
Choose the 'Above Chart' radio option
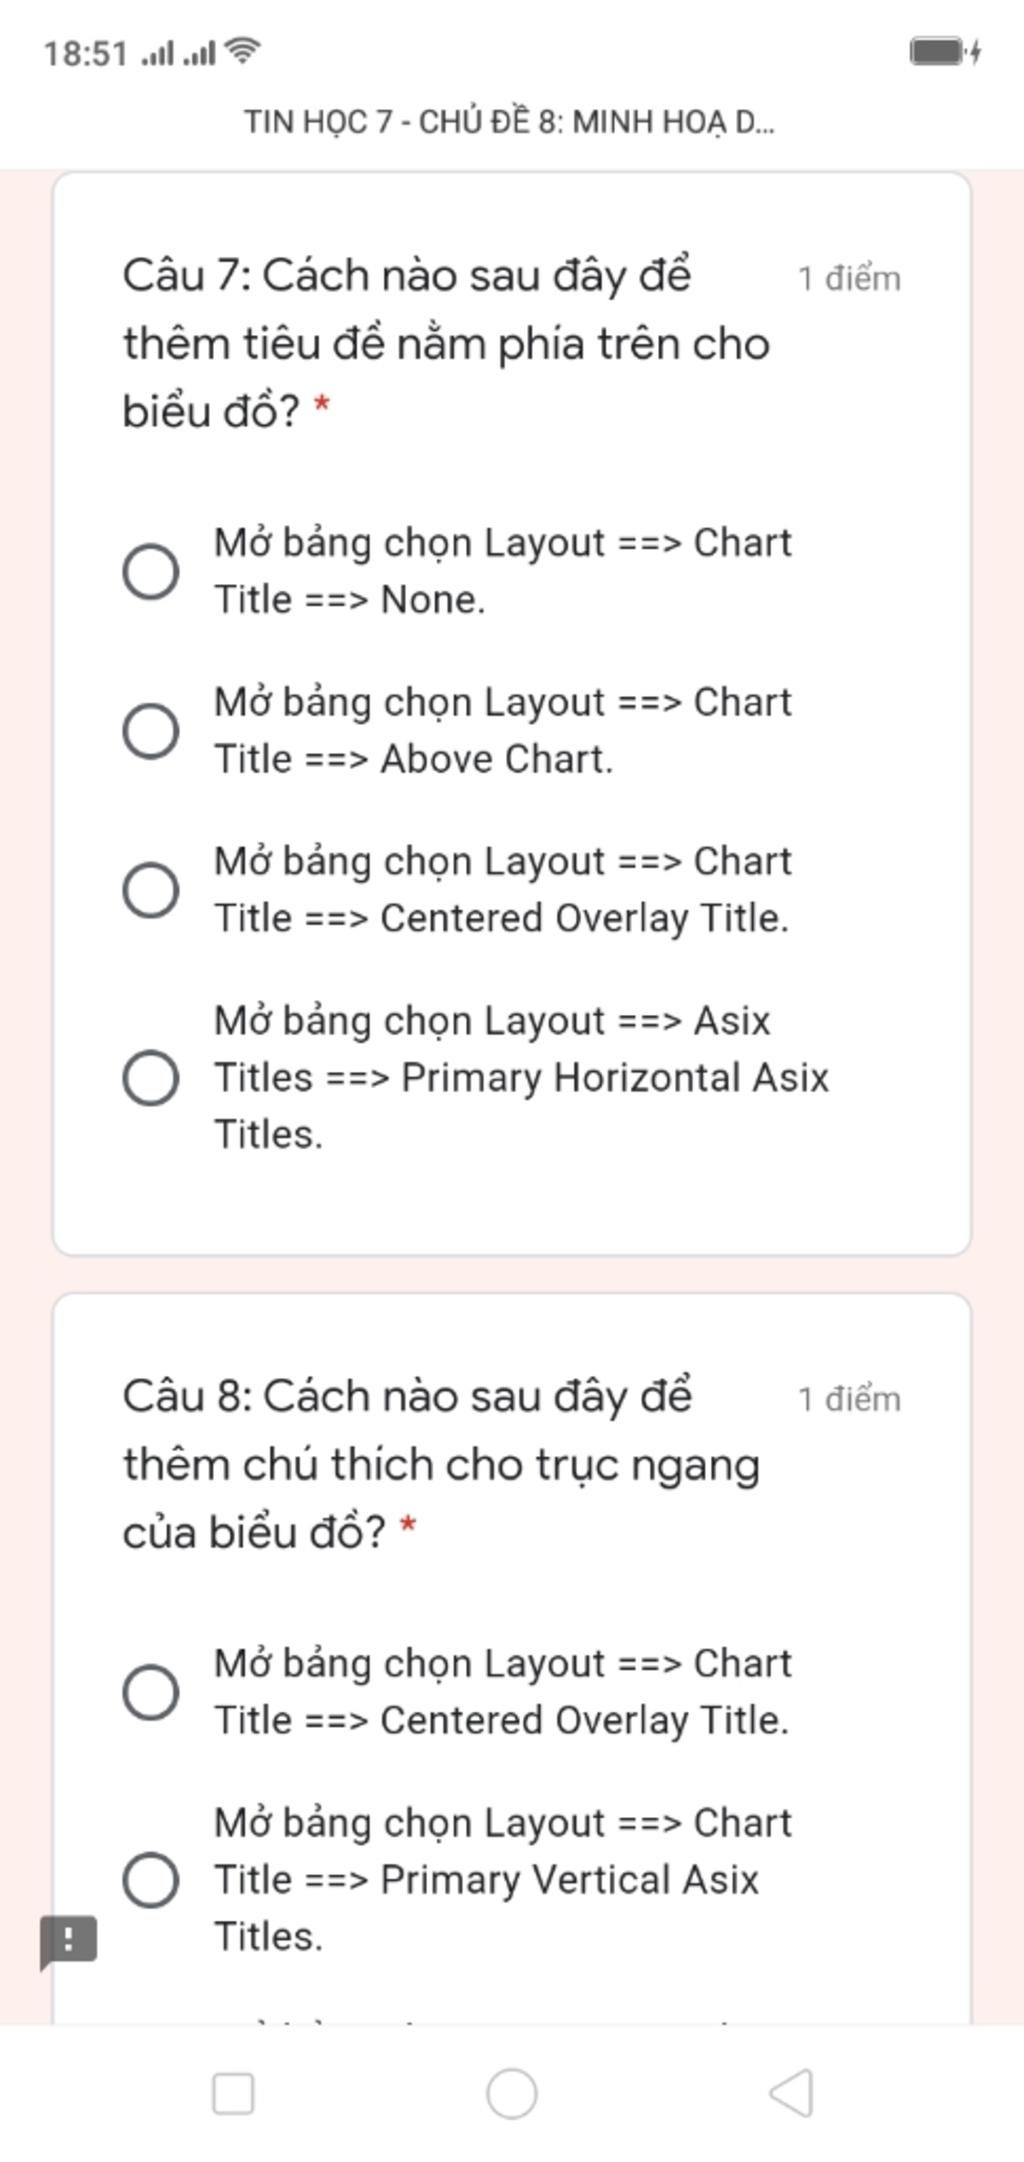151,730
